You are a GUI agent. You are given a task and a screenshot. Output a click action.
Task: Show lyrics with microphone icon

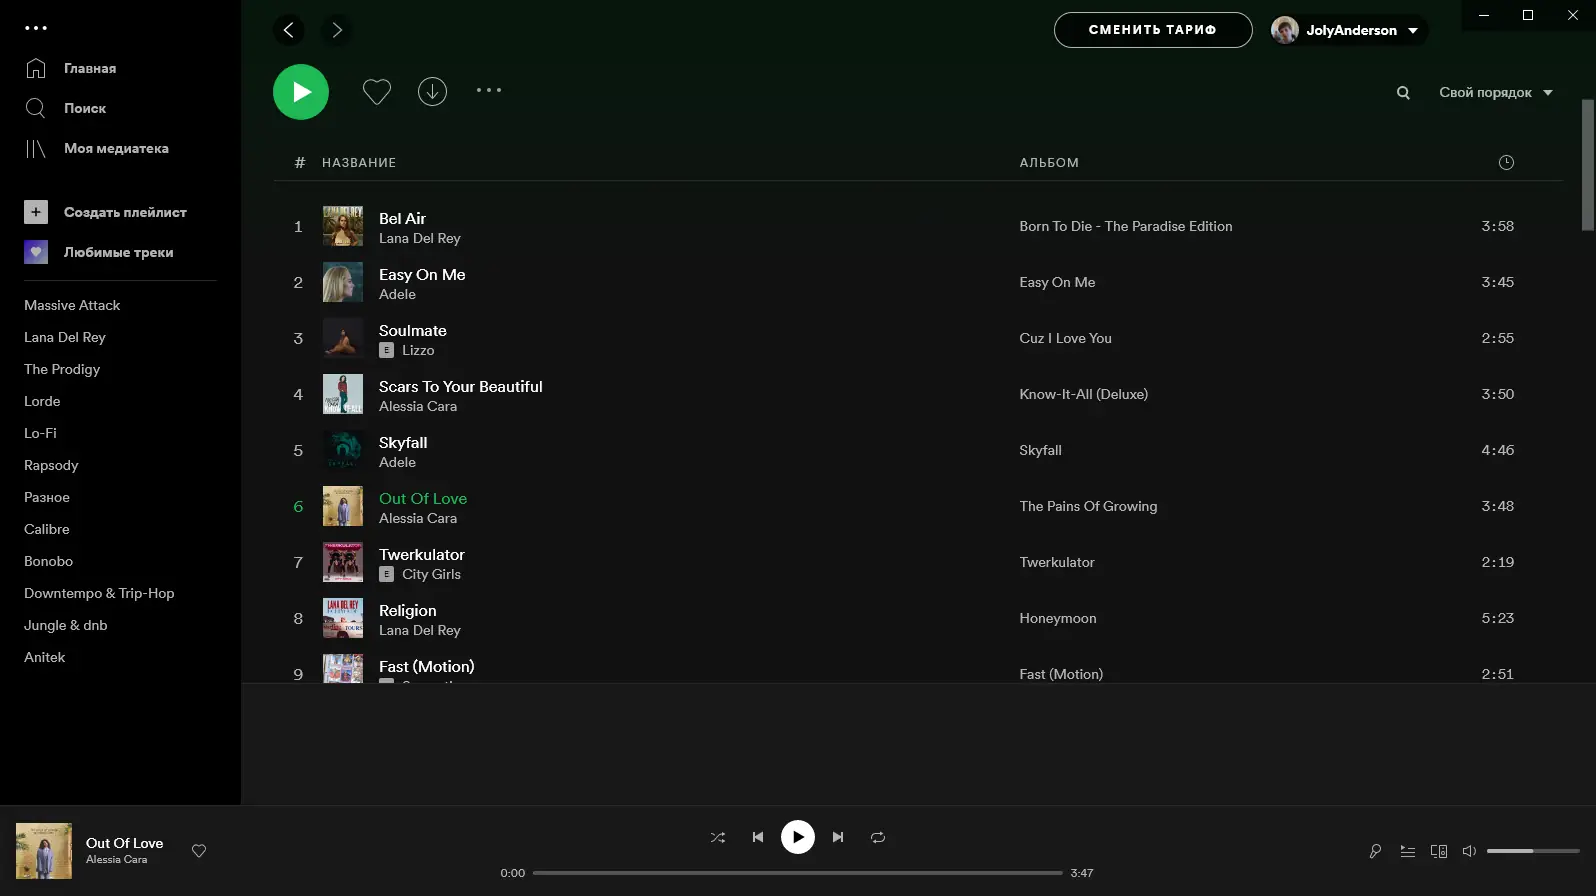pos(1376,851)
